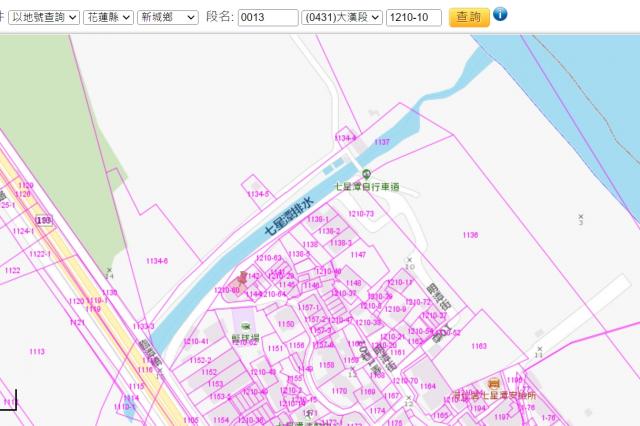640x426 pixels.
Task: Click the blue info icon beside 查詢
Action: coord(501,15)
